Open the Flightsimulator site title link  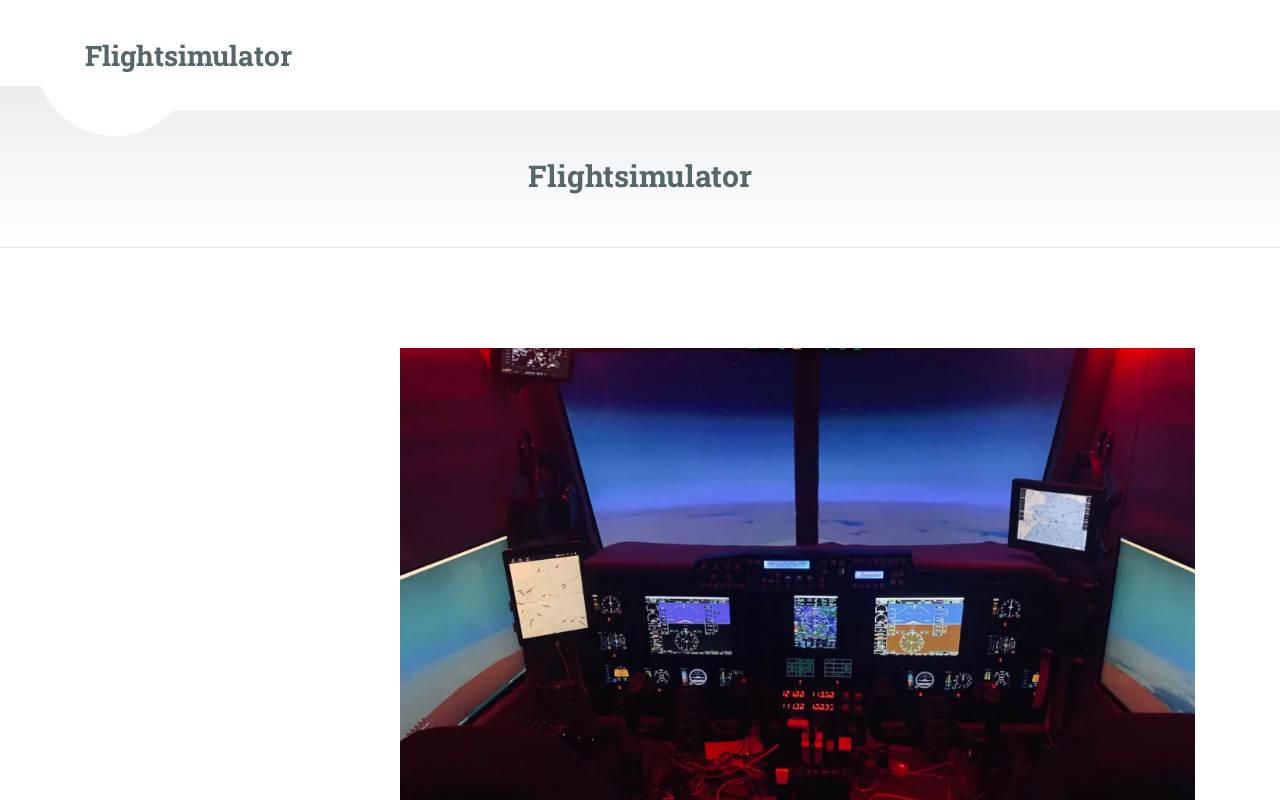[188, 56]
